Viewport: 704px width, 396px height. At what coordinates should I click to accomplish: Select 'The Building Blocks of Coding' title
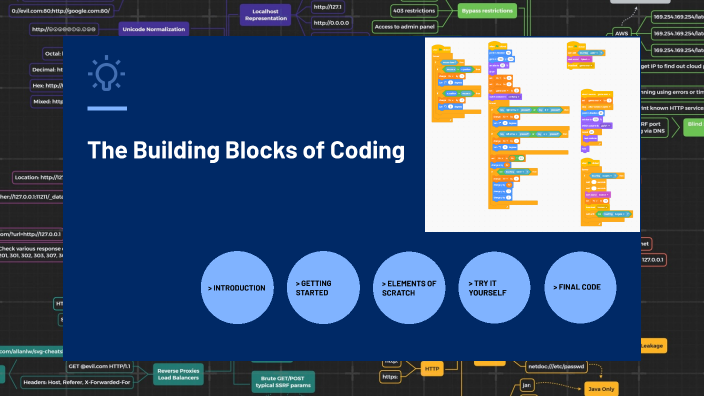coord(246,150)
